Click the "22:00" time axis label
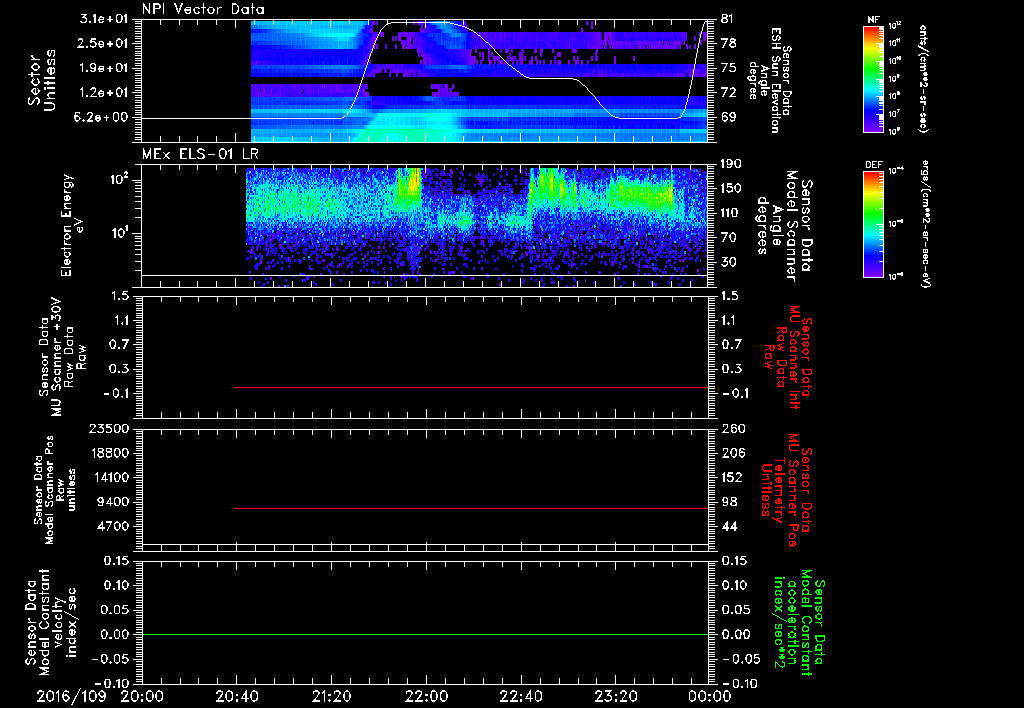This screenshot has width=1024, height=708. (426, 696)
